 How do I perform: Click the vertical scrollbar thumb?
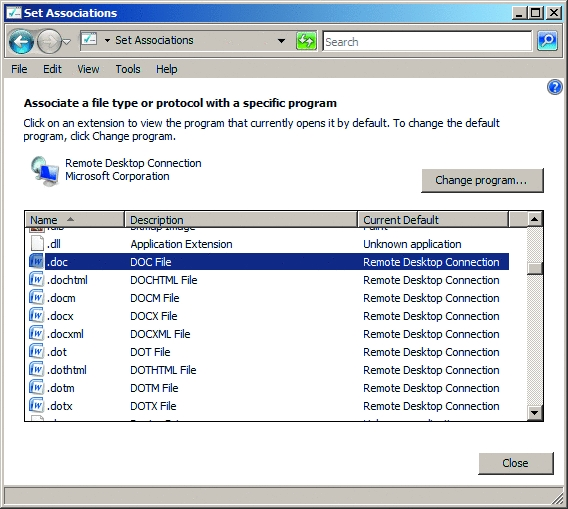click(535, 268)
